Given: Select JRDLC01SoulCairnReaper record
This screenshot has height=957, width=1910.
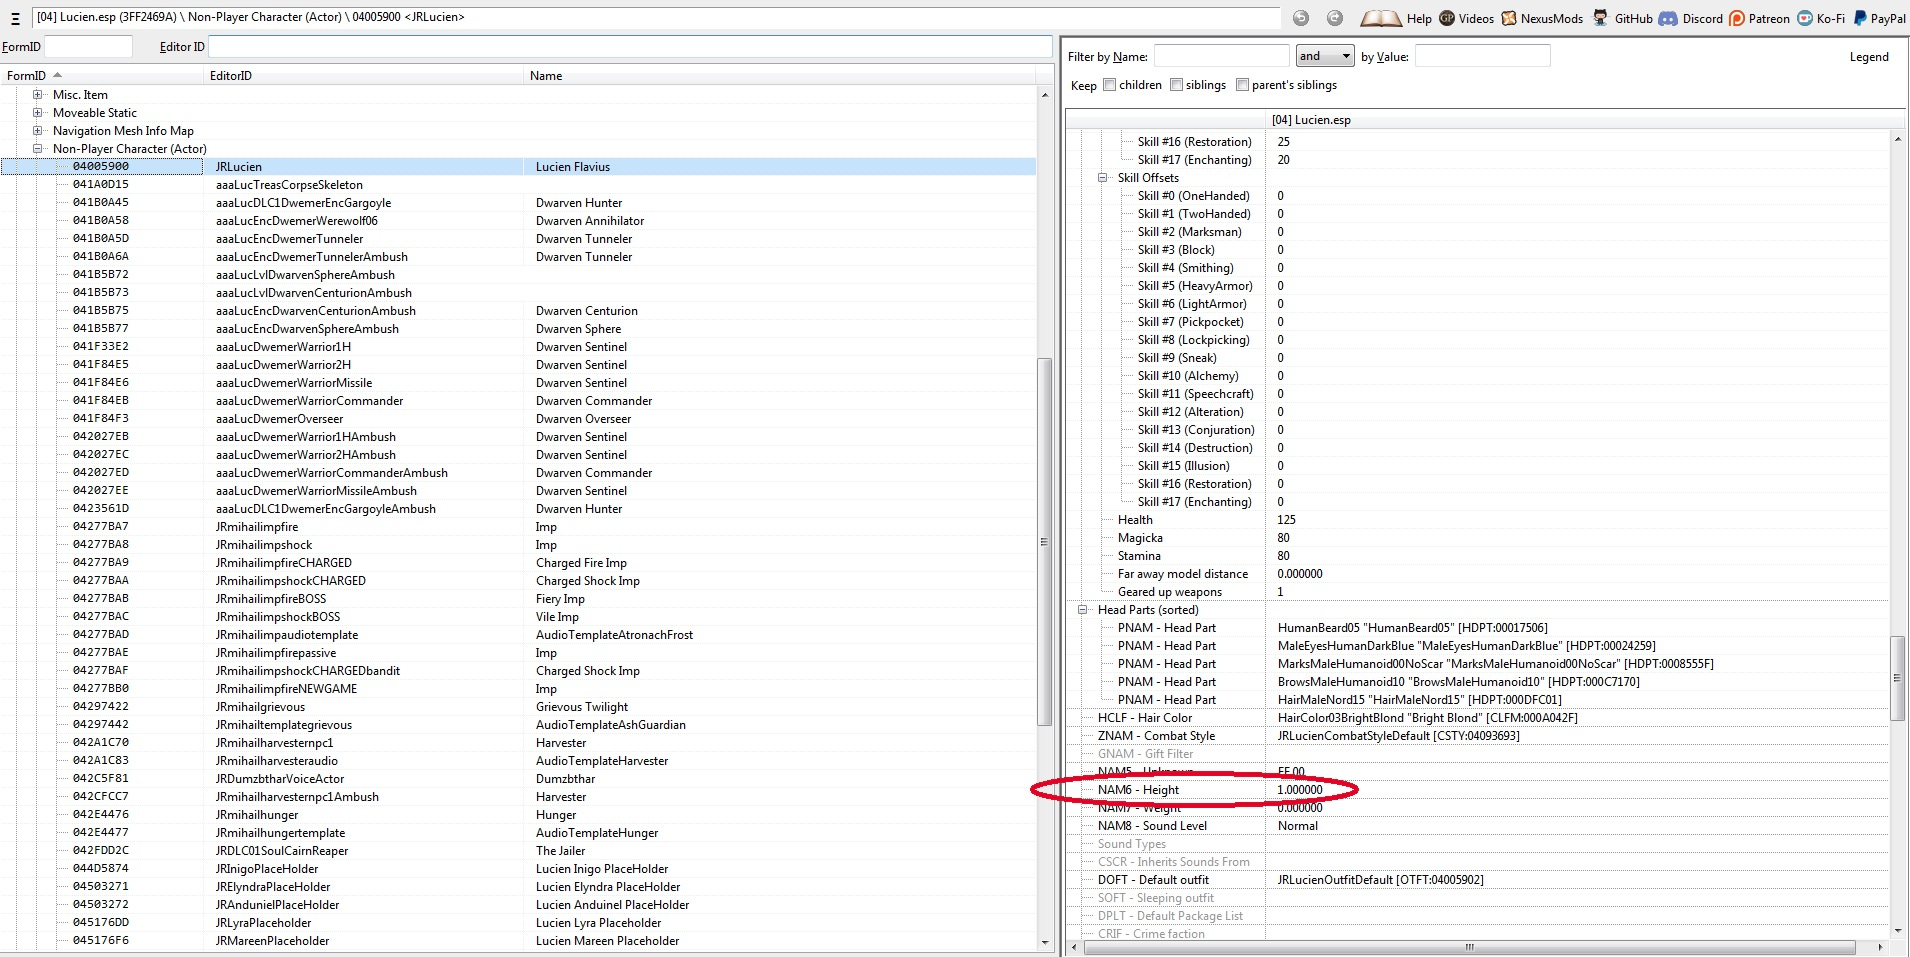Looking at the screenshot, I should [x=518, y=851].
